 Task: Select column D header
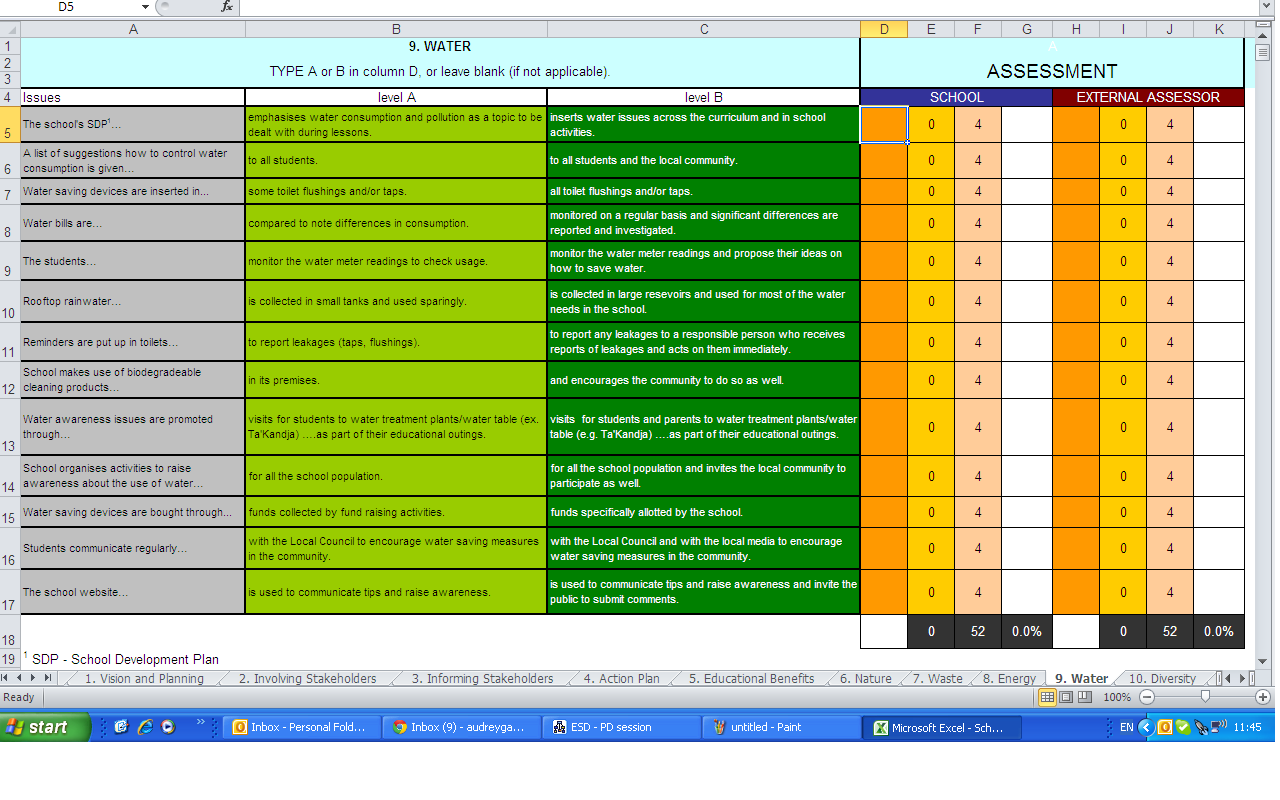(x=884, y=29)
